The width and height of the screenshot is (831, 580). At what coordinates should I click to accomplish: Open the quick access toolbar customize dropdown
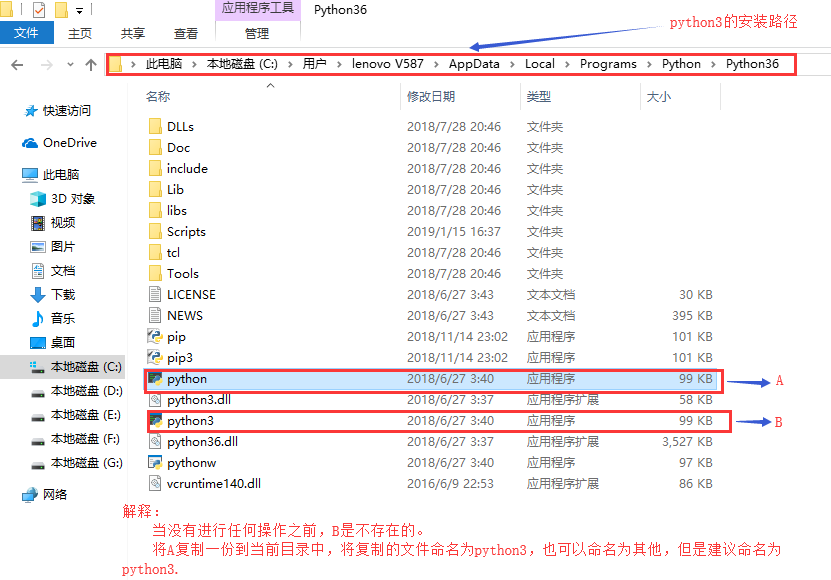pyautogui.click(x=79, y=10)
